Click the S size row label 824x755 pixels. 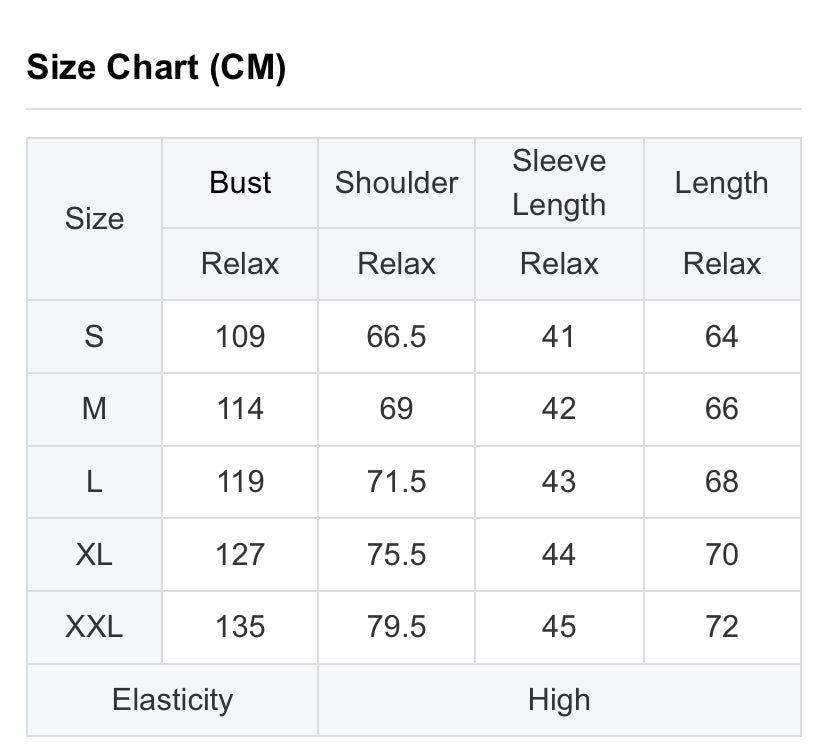tap(94, 336)
